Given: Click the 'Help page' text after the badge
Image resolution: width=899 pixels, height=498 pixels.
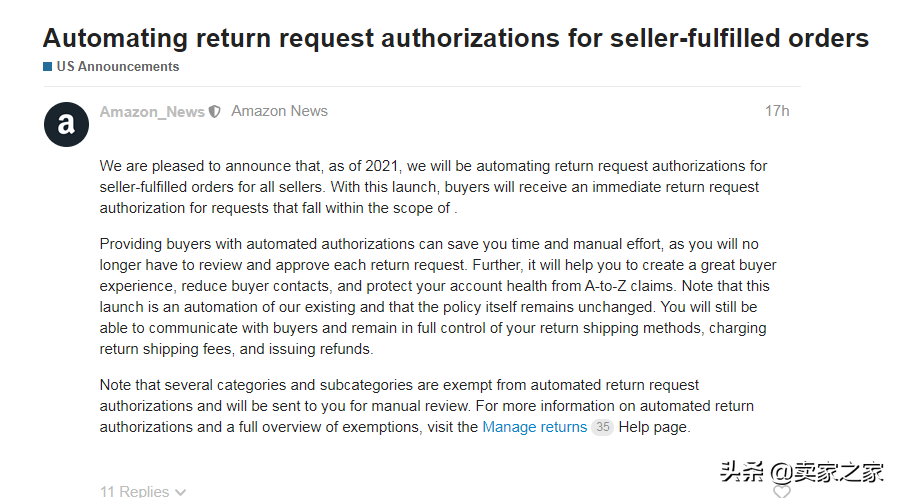Looking at the screenshot, I should click(x=654, y=427).
